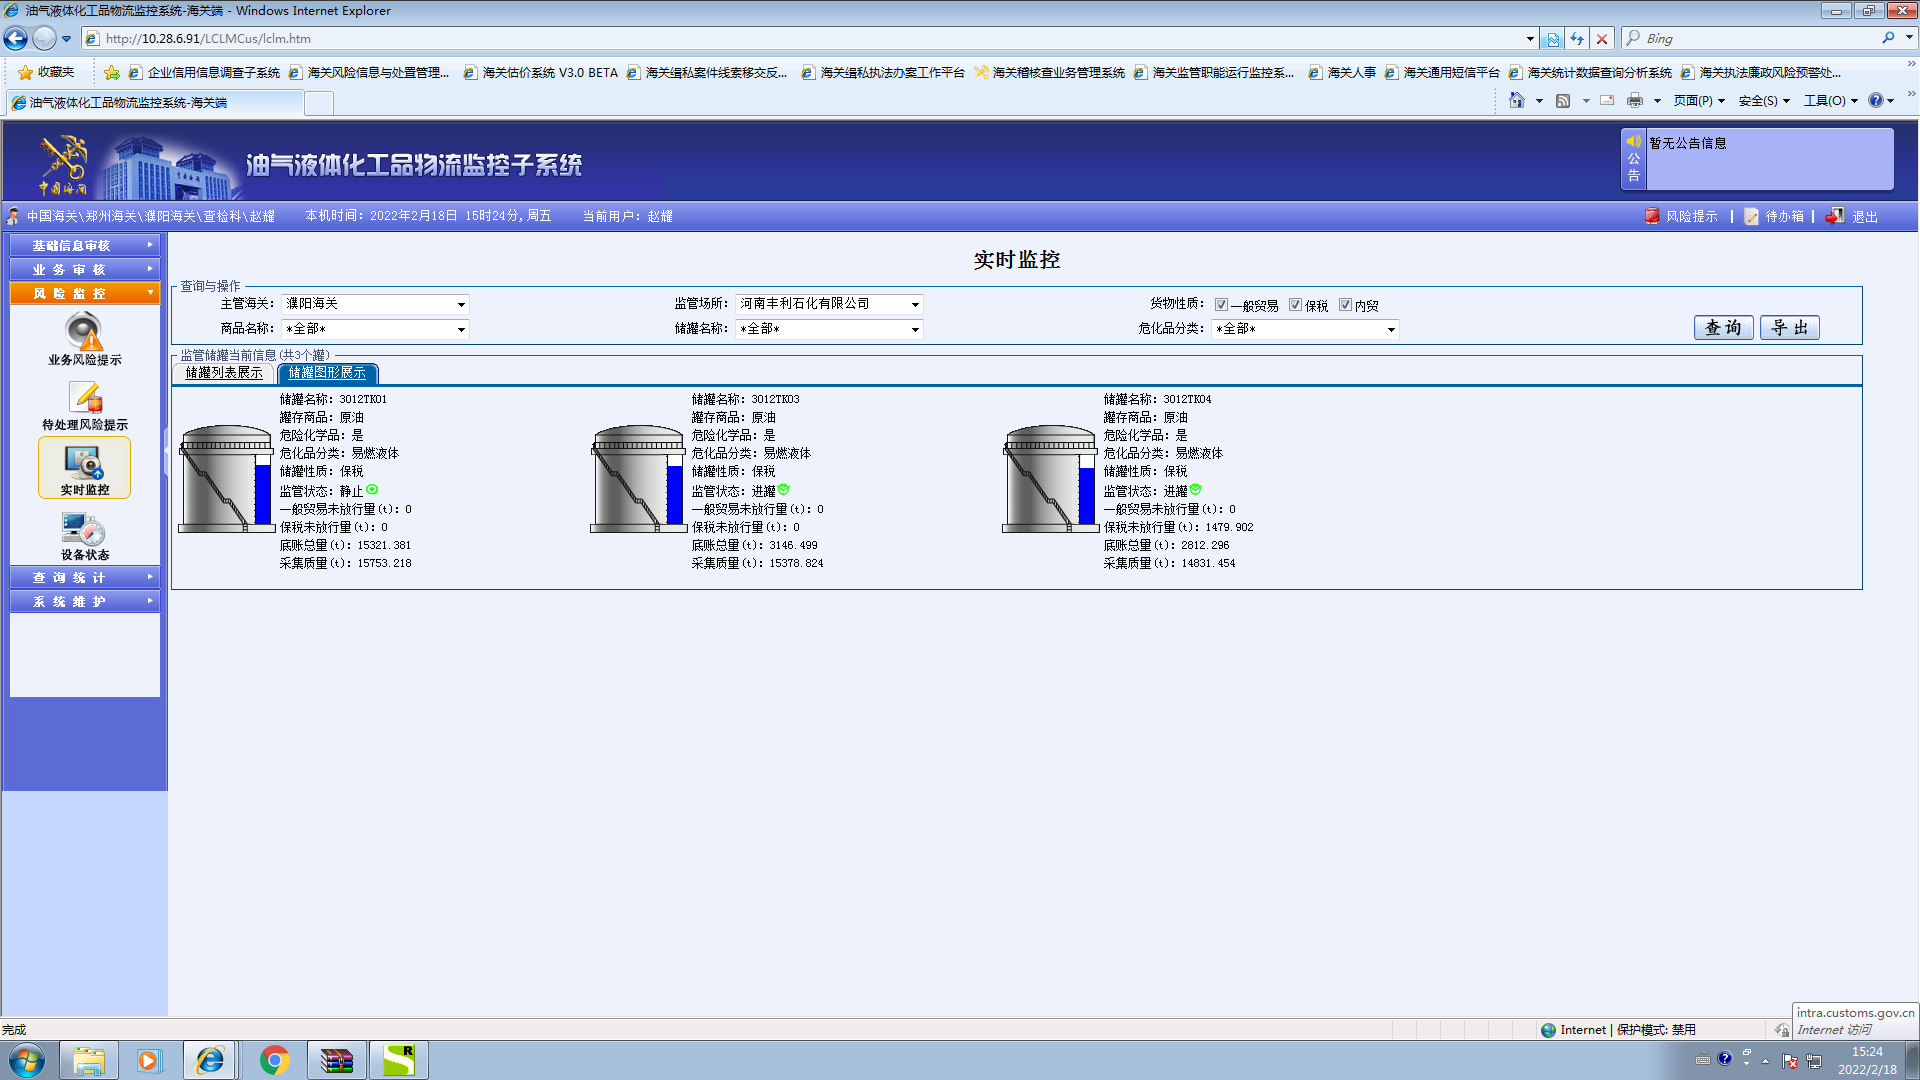Click the 退出 logout icon

point(1835,216)
